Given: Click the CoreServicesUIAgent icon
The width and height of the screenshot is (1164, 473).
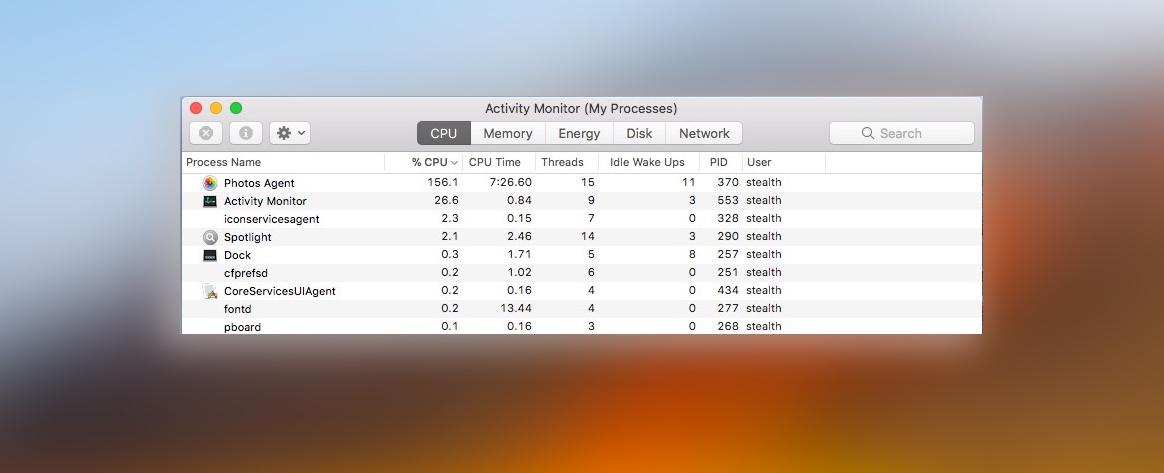Looking at the screenshot, I should coord(209,291).
